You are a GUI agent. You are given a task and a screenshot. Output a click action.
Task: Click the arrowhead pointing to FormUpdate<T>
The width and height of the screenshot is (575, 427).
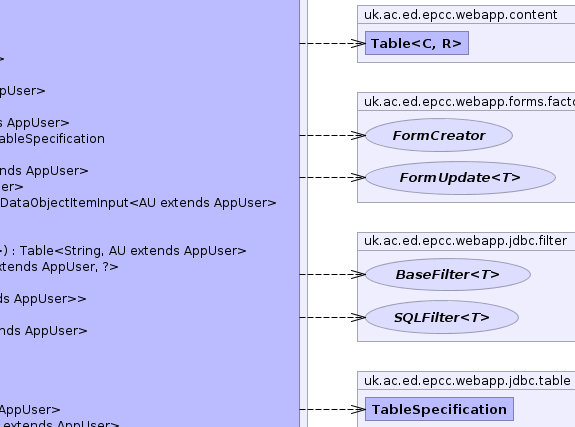click(358, 178)
